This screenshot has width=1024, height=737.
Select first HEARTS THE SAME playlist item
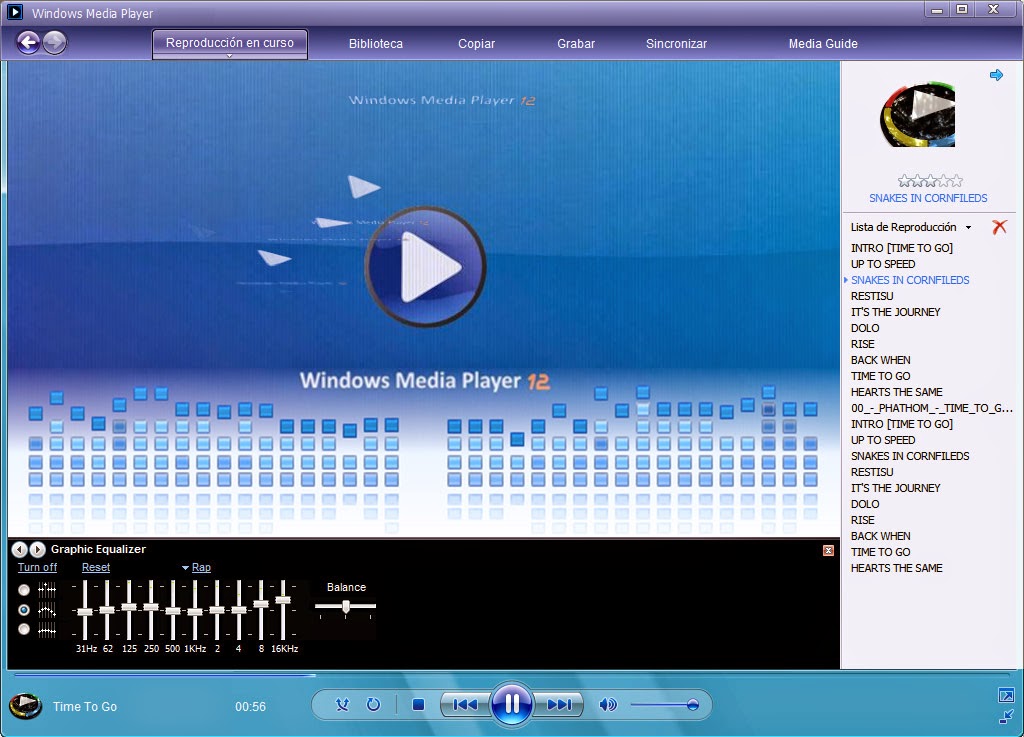tap(896, 392)
